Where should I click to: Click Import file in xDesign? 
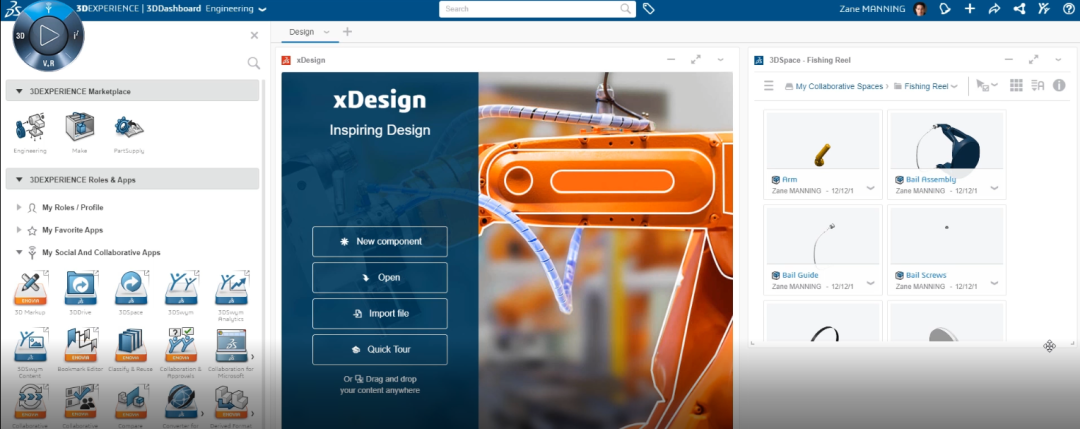pyautogui.click(x=380, y=313)
